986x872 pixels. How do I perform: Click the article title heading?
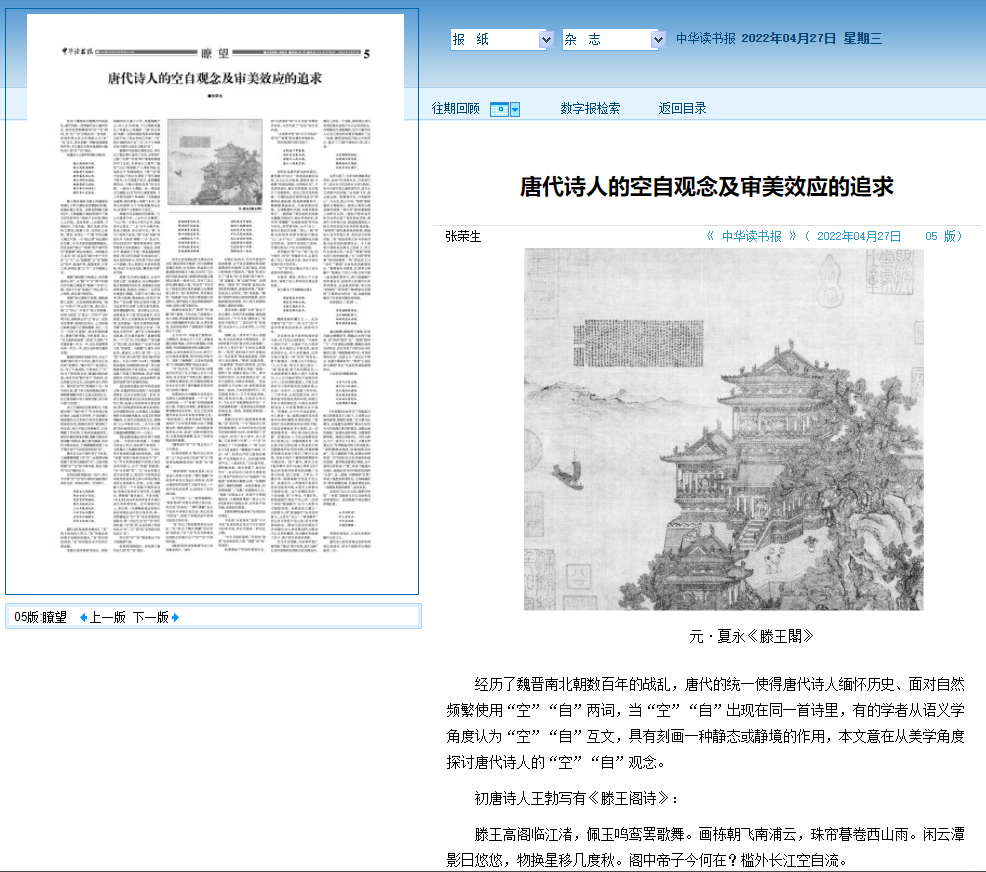tap(706, 186)
